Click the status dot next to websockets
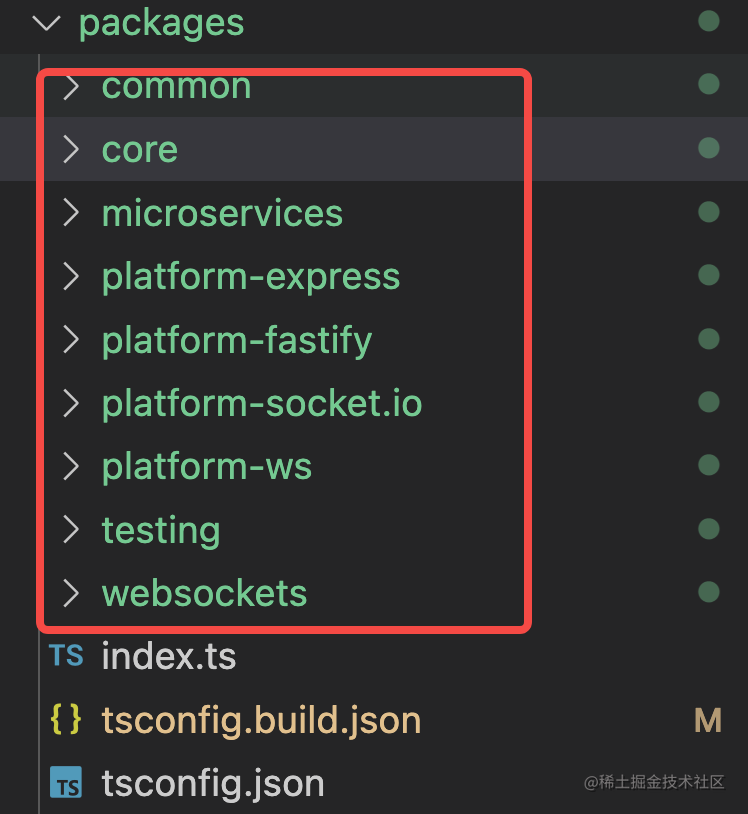 point(709,592)
